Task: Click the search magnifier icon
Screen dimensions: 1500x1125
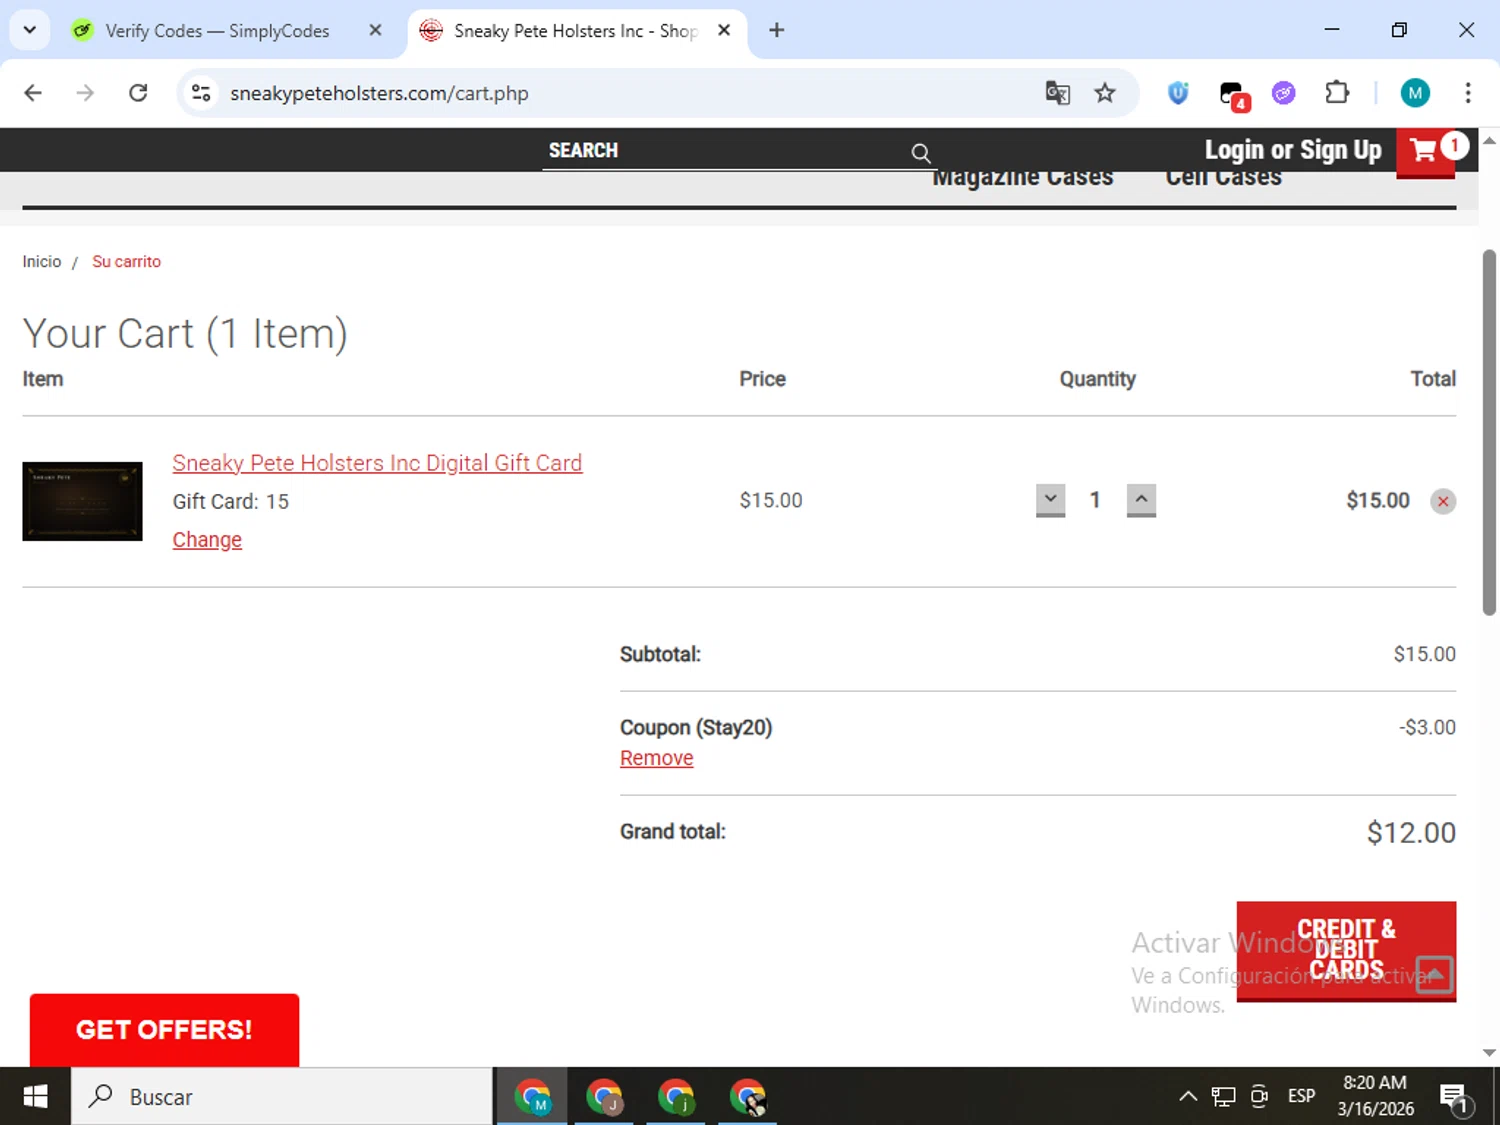Action: [921, 153]
